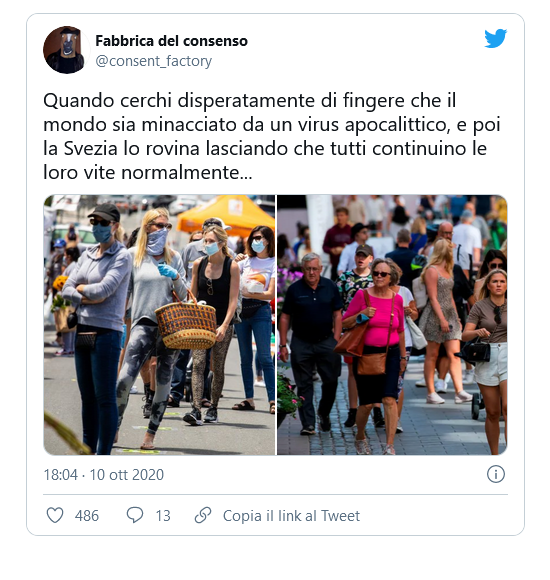Viewport: 550px width, 580px height.
Task: Open the 18:04 · 10 ott 2020 timestamp
Action: click(104, 475)
